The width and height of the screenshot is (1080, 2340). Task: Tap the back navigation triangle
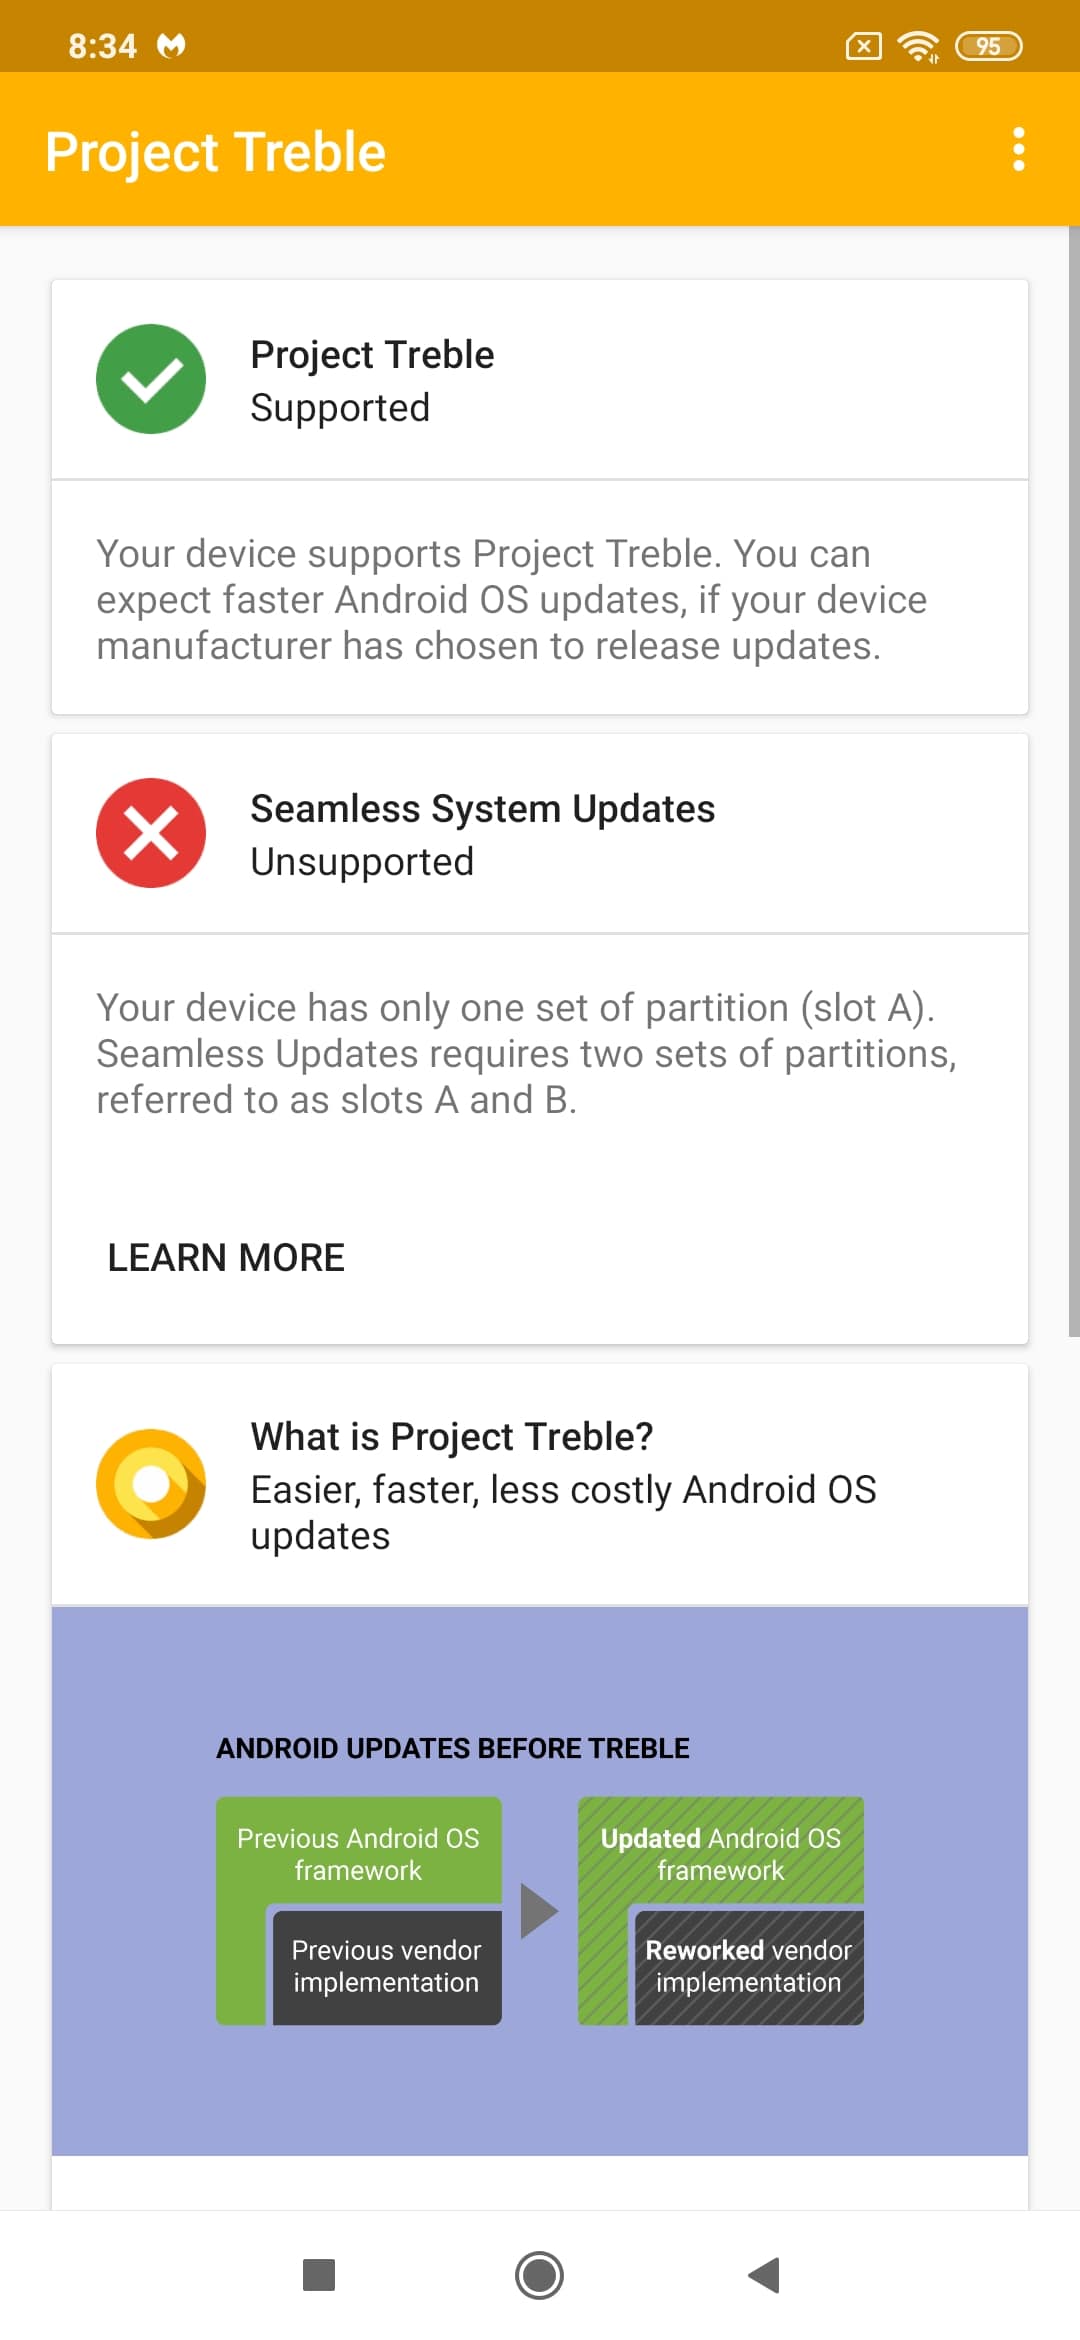click(x=764, y=2275)
